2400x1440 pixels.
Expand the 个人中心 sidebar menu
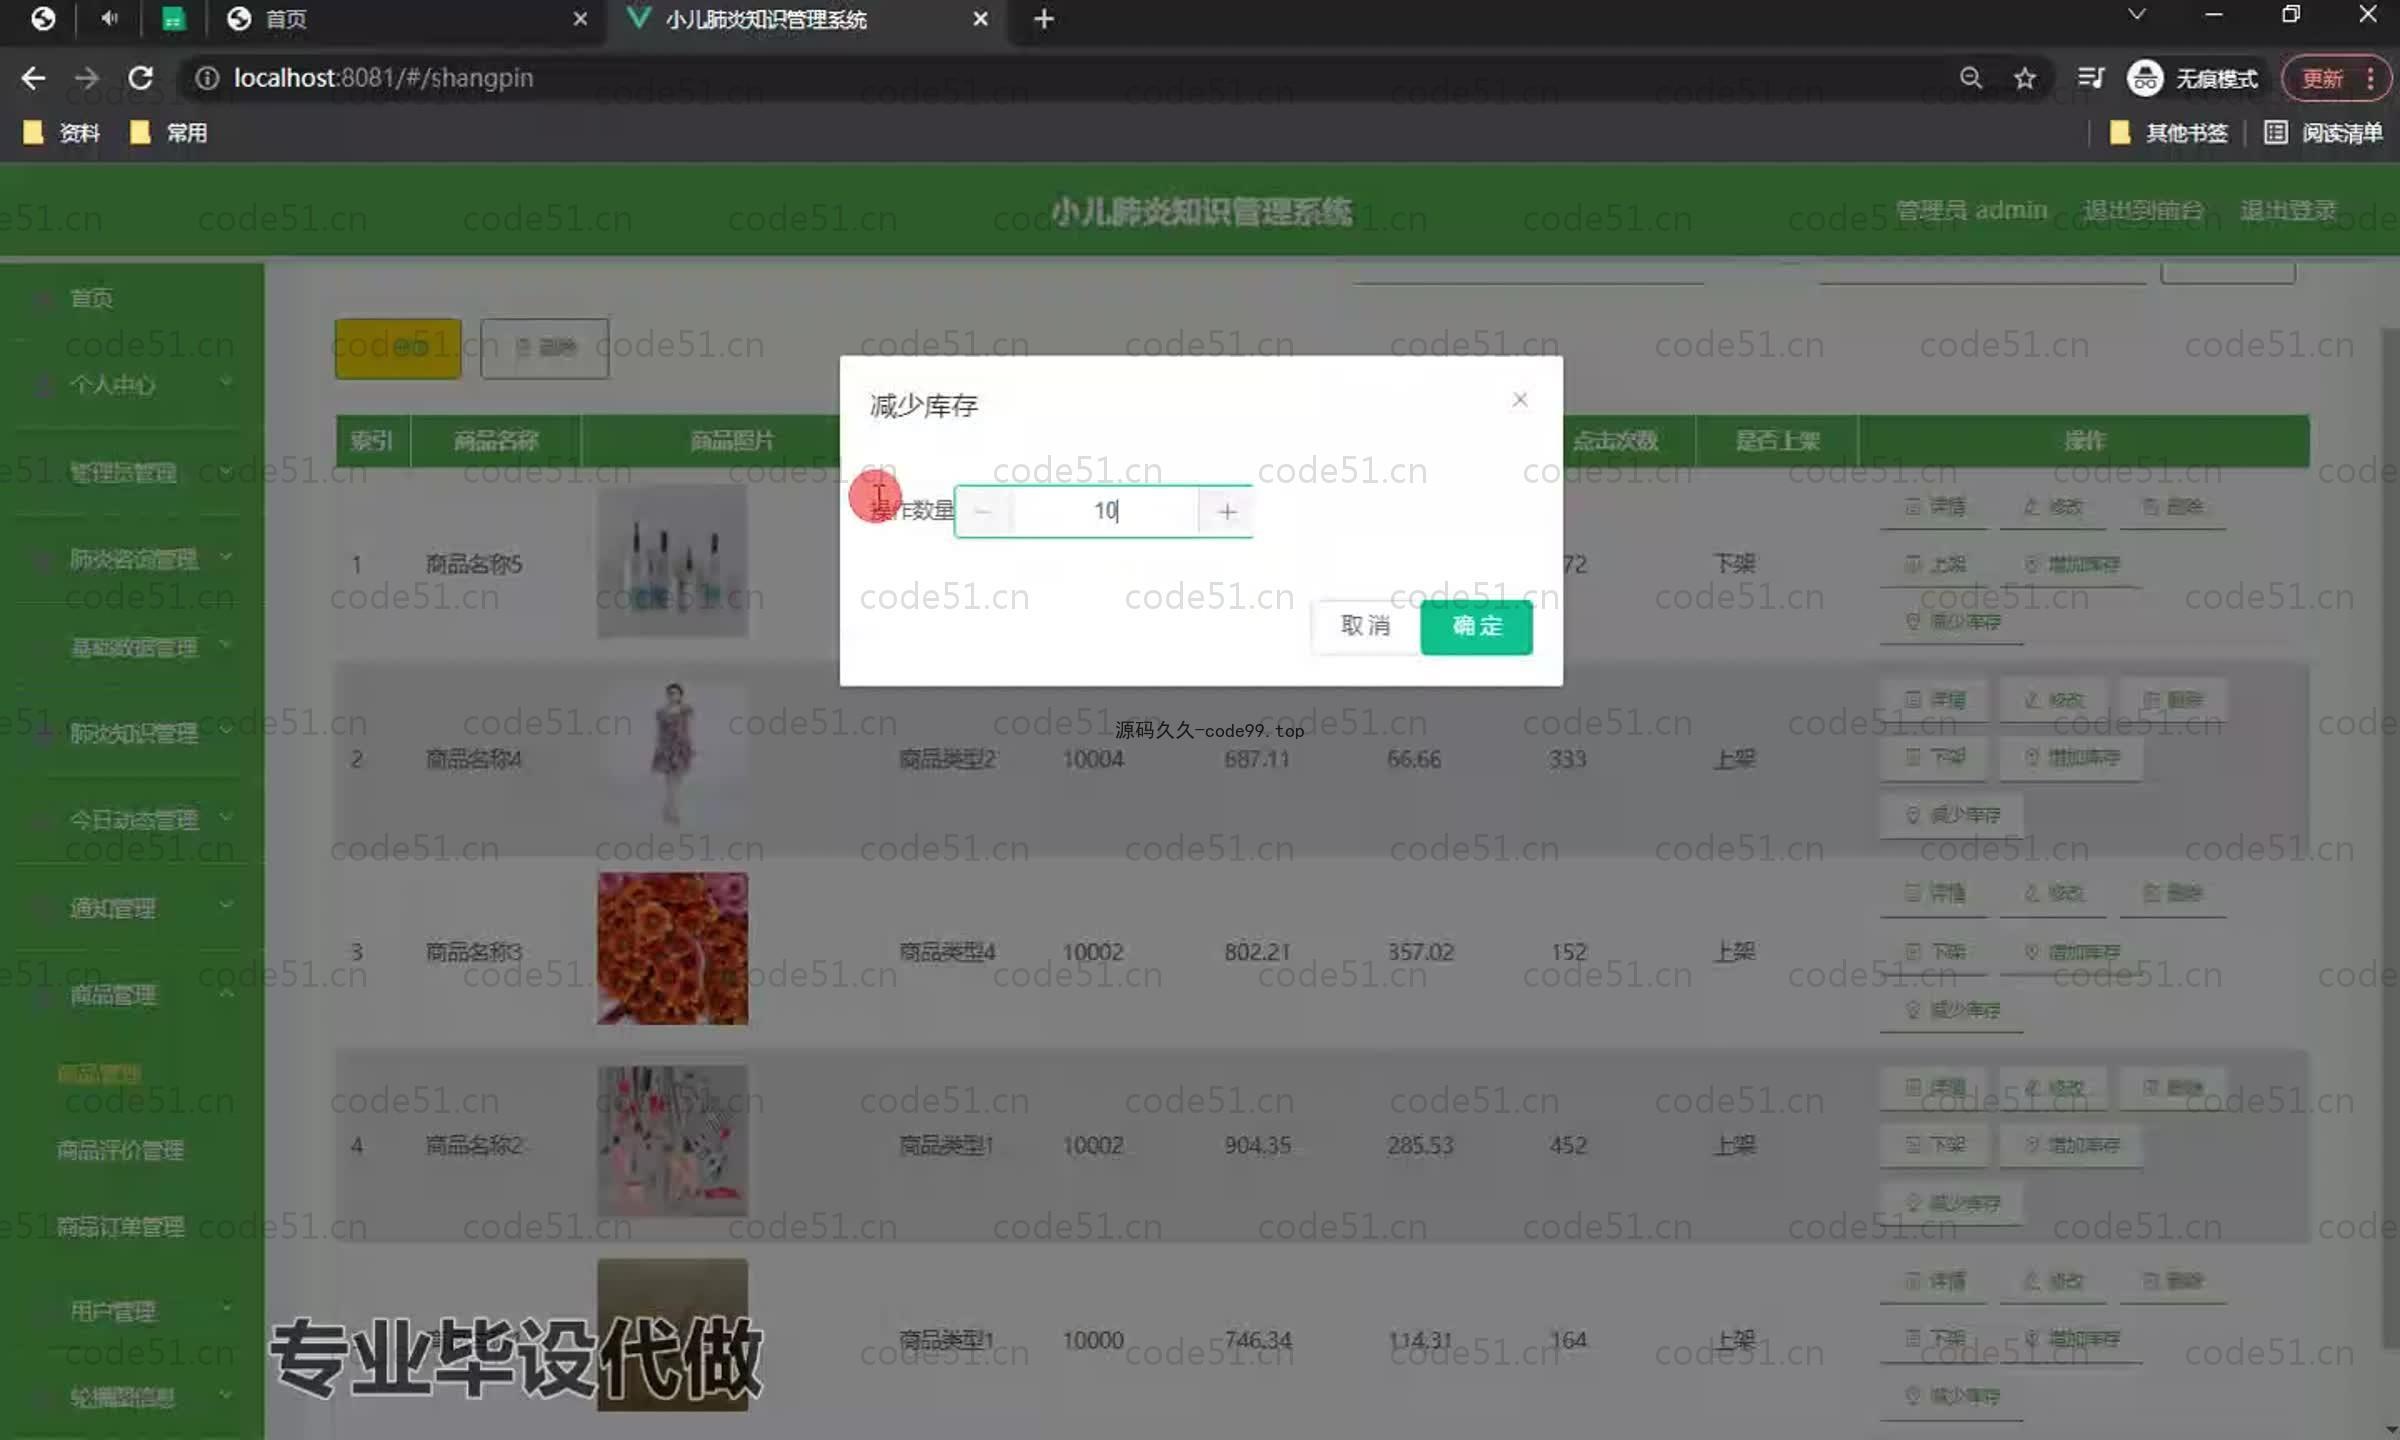132,385
